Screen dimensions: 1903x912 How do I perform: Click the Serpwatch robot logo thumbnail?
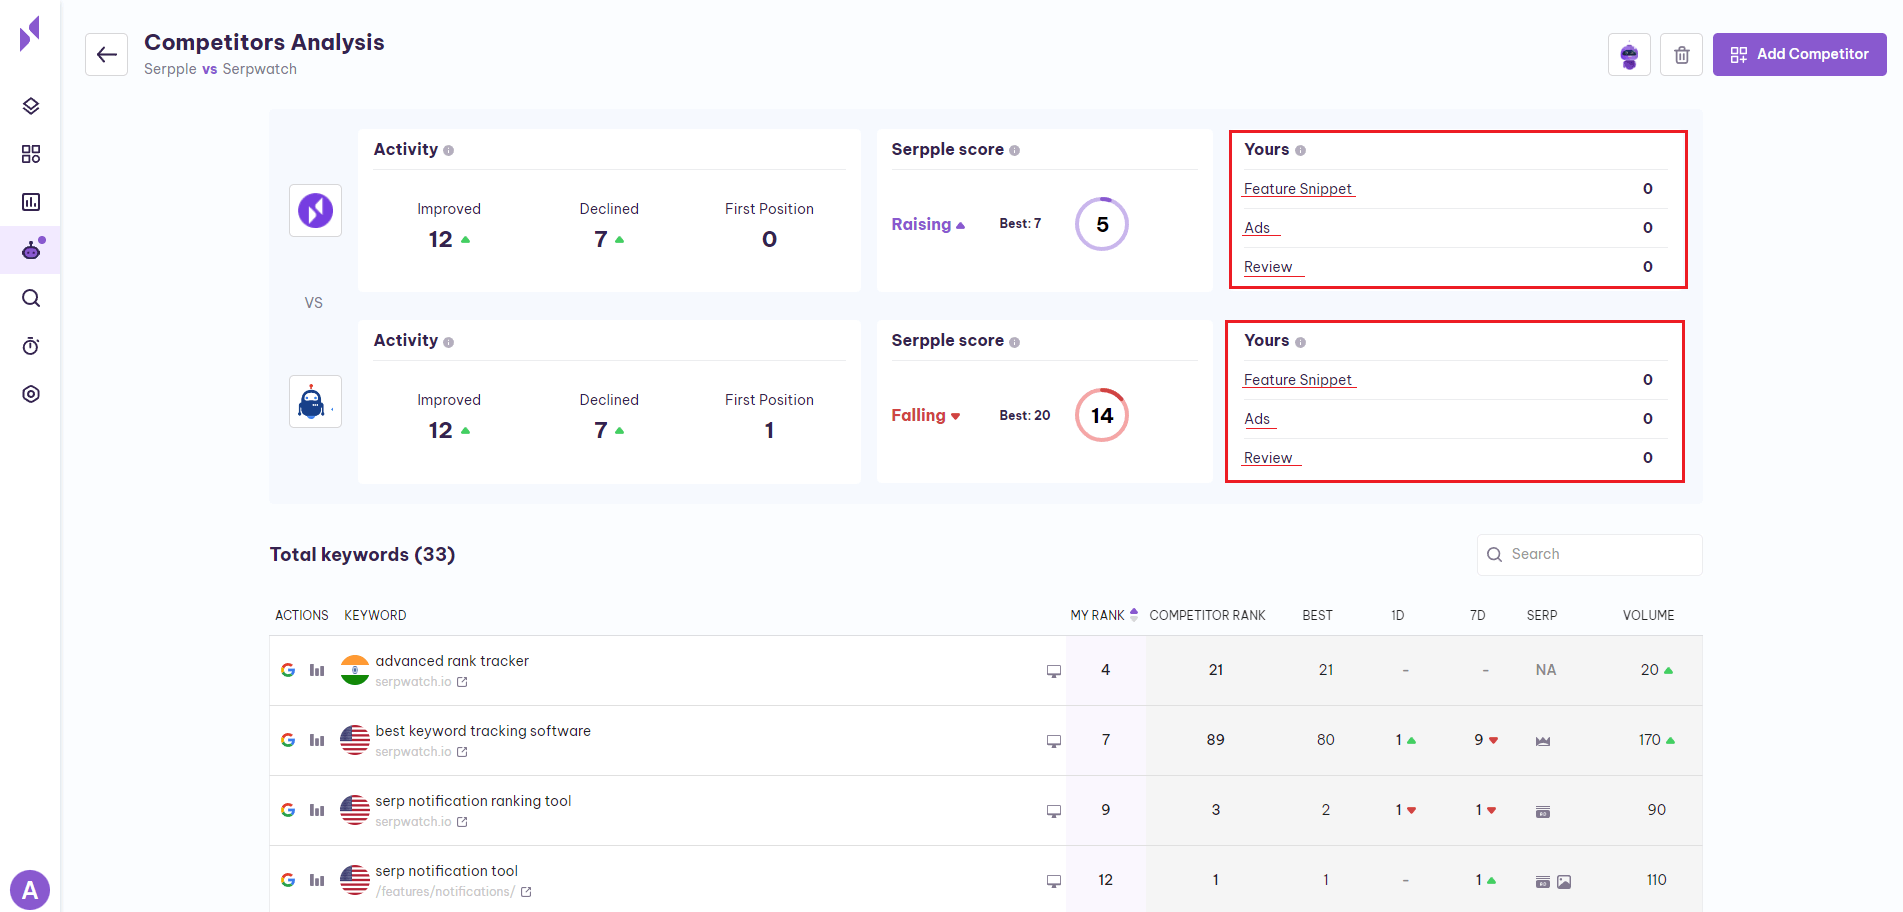tap(315, 401)
